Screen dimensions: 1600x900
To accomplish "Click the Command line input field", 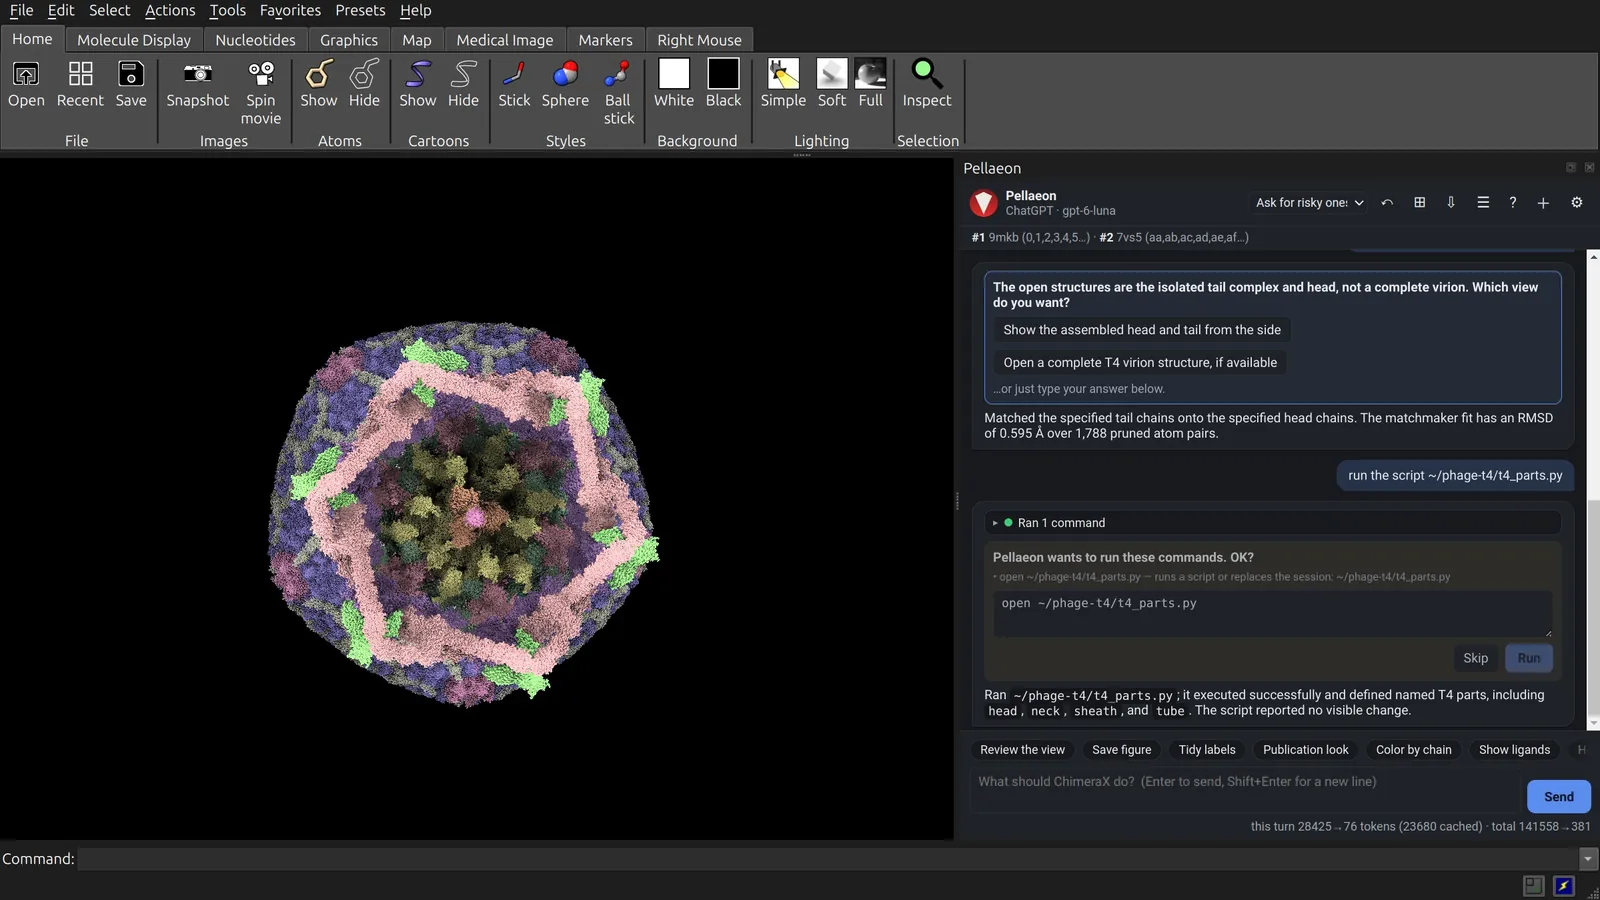I will [828, 859].
